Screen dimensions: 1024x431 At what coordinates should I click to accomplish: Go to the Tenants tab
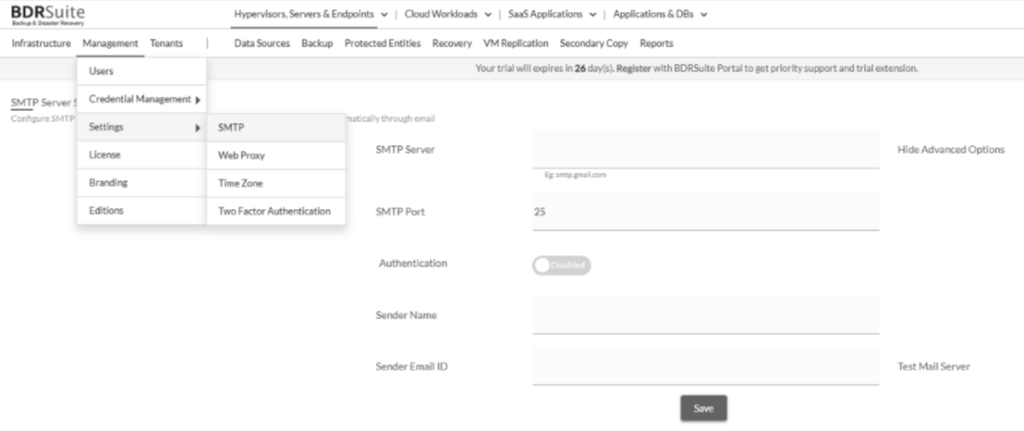coord(167,43)
